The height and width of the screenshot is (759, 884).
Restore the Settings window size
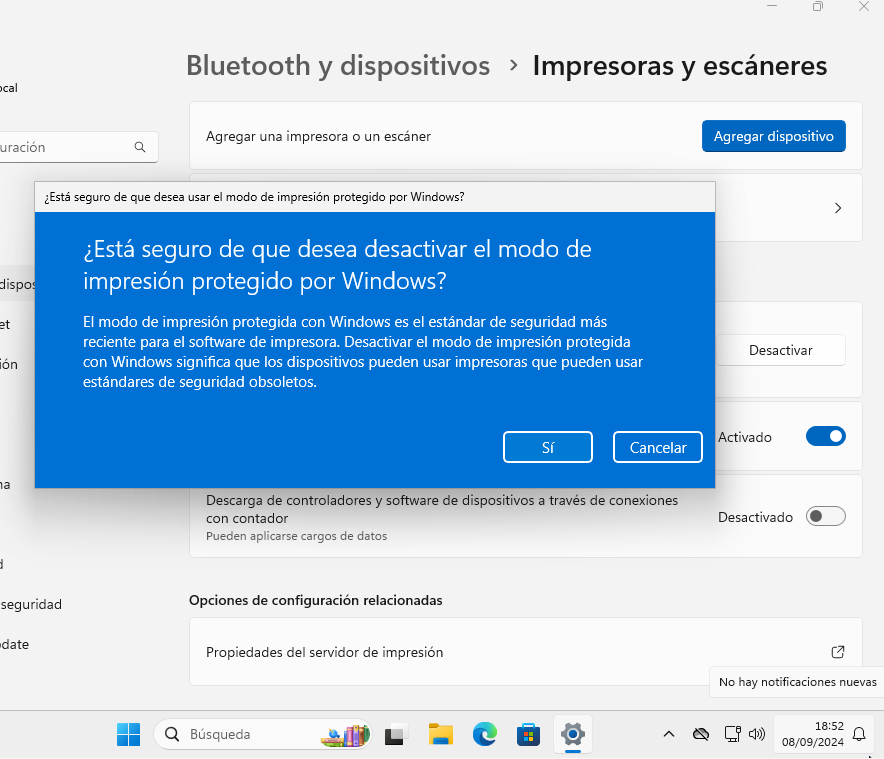click(x=817, y=6)
